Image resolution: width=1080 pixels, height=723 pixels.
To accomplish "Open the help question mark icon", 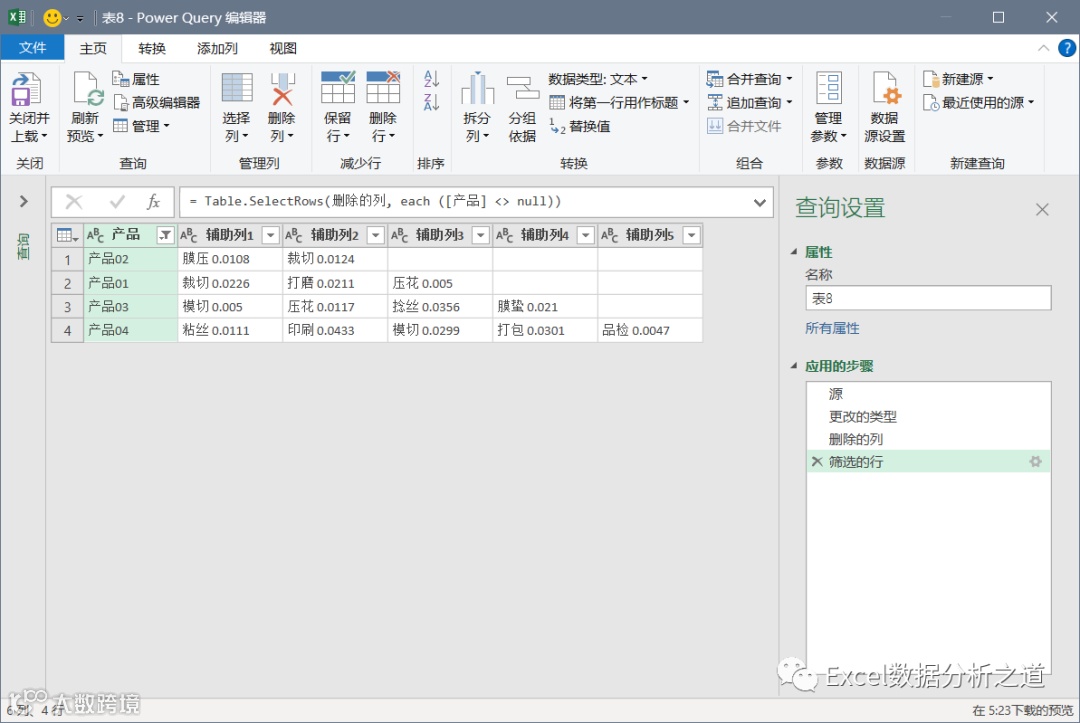I will [x=1066, y=48].
